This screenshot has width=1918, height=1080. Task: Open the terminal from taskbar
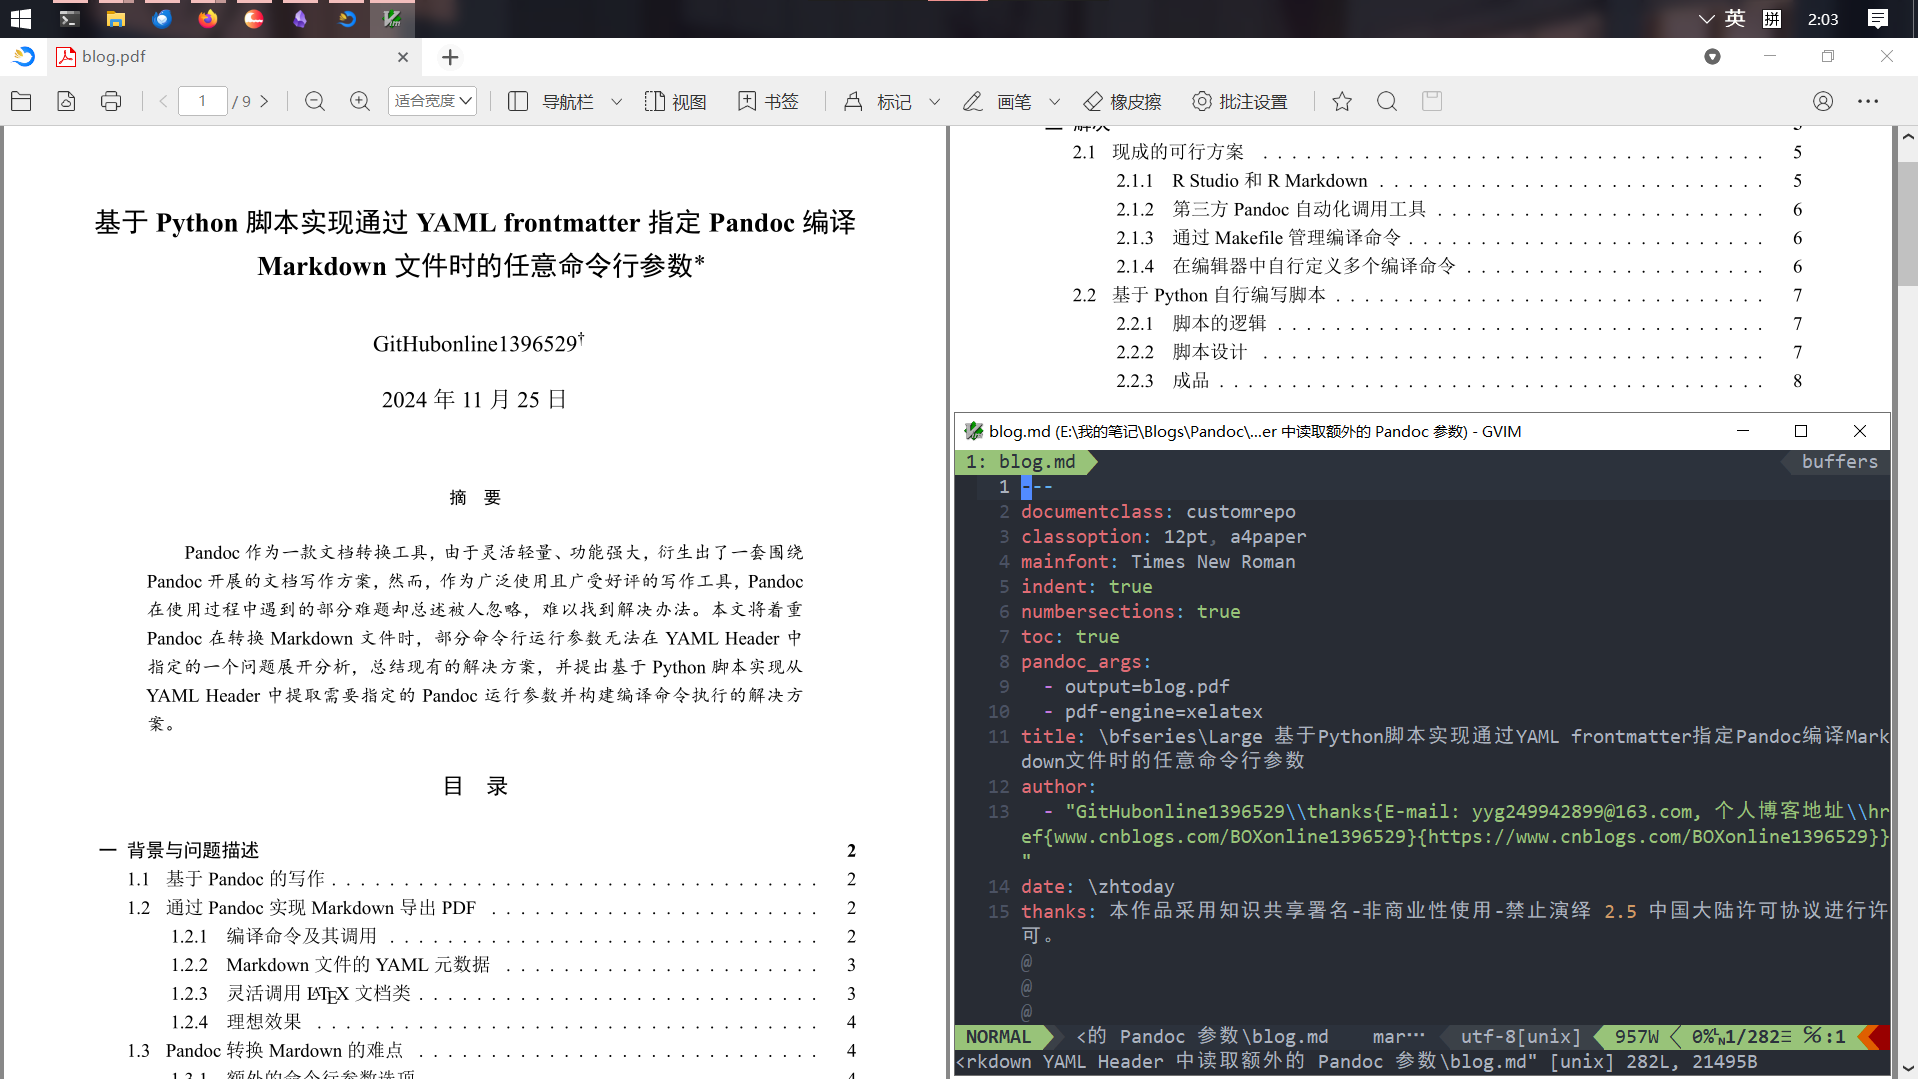click(69, 19)
